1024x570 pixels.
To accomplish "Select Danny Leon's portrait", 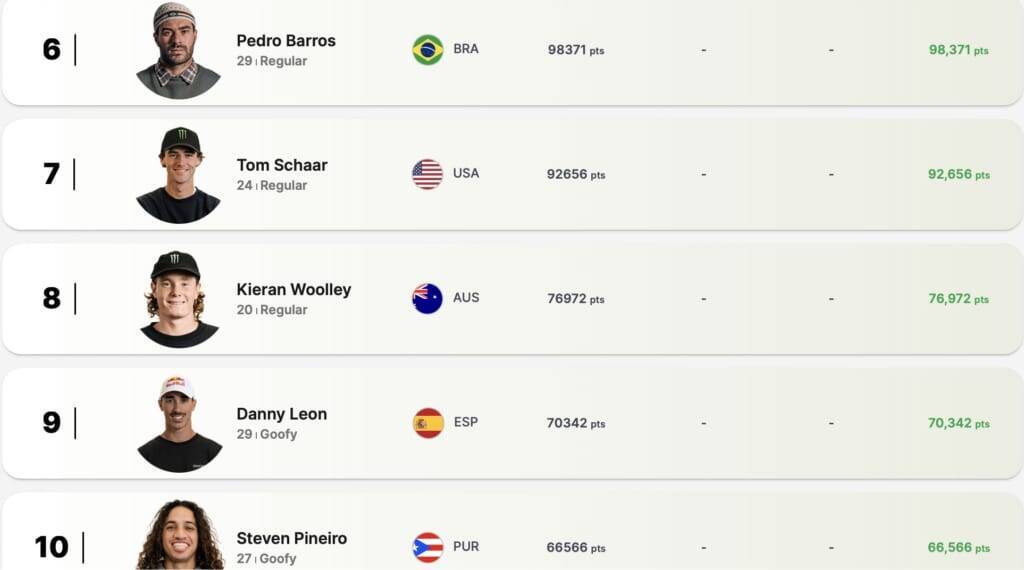I will [x=179, y=423].
